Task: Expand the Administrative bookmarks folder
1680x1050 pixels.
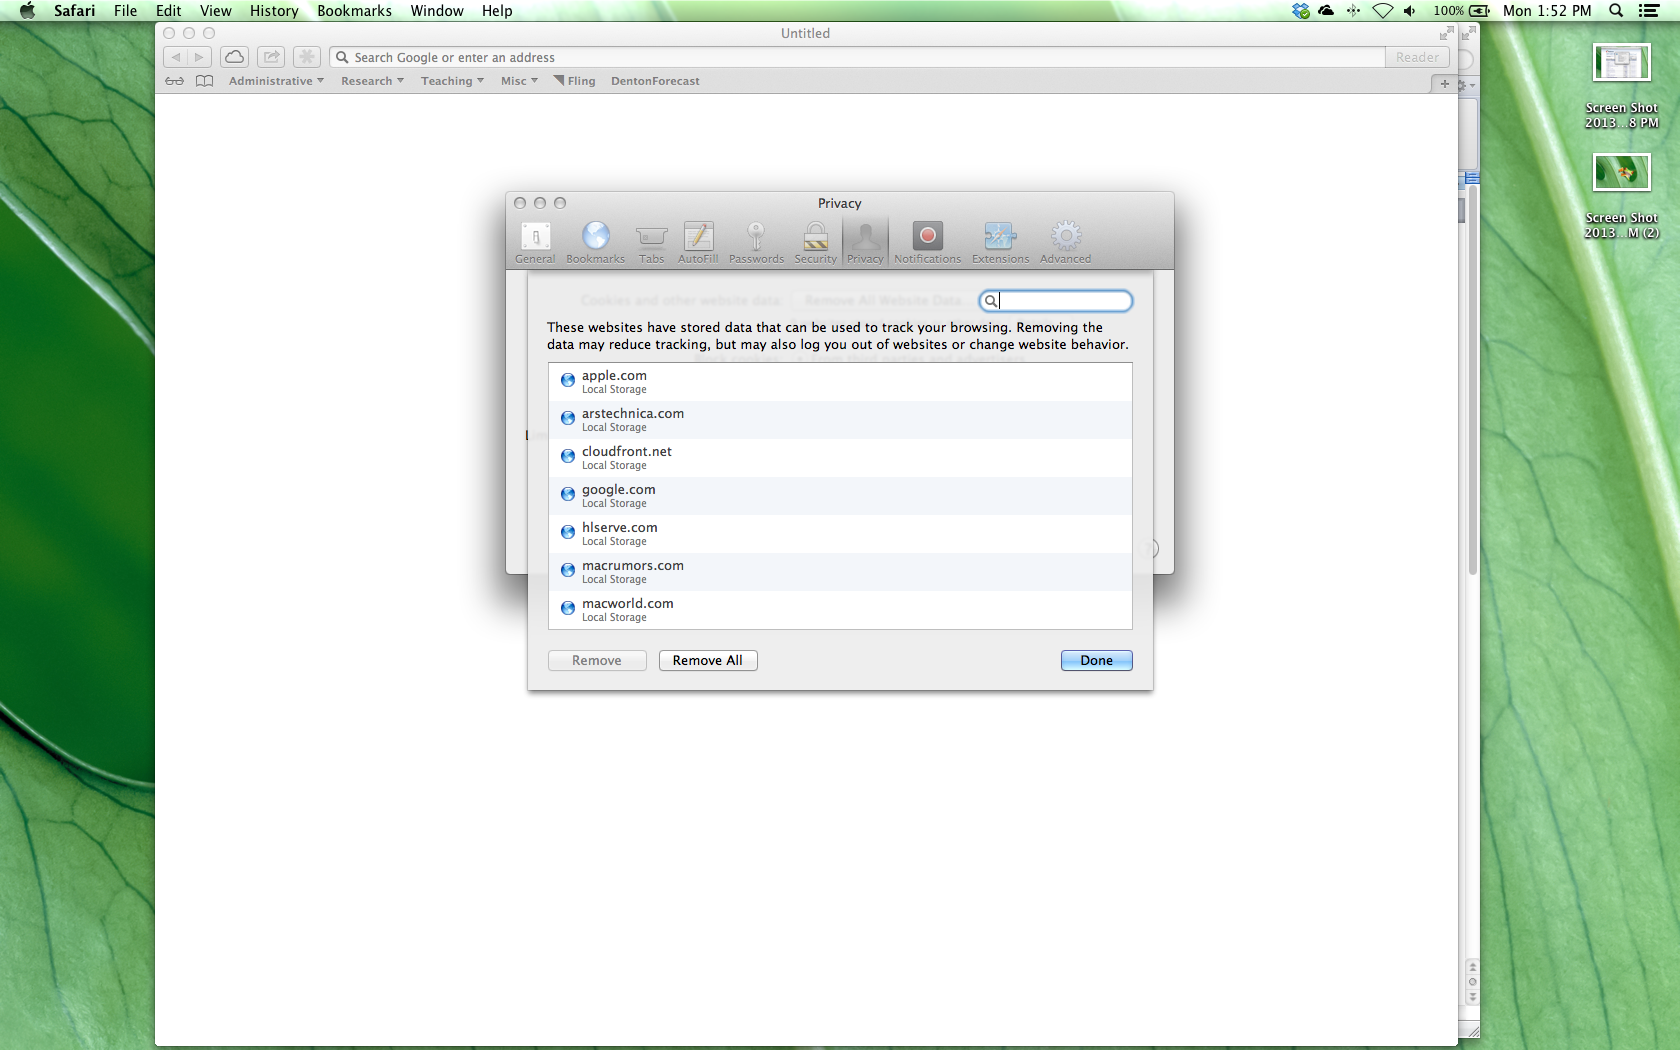Action: [x=276, y=81]
